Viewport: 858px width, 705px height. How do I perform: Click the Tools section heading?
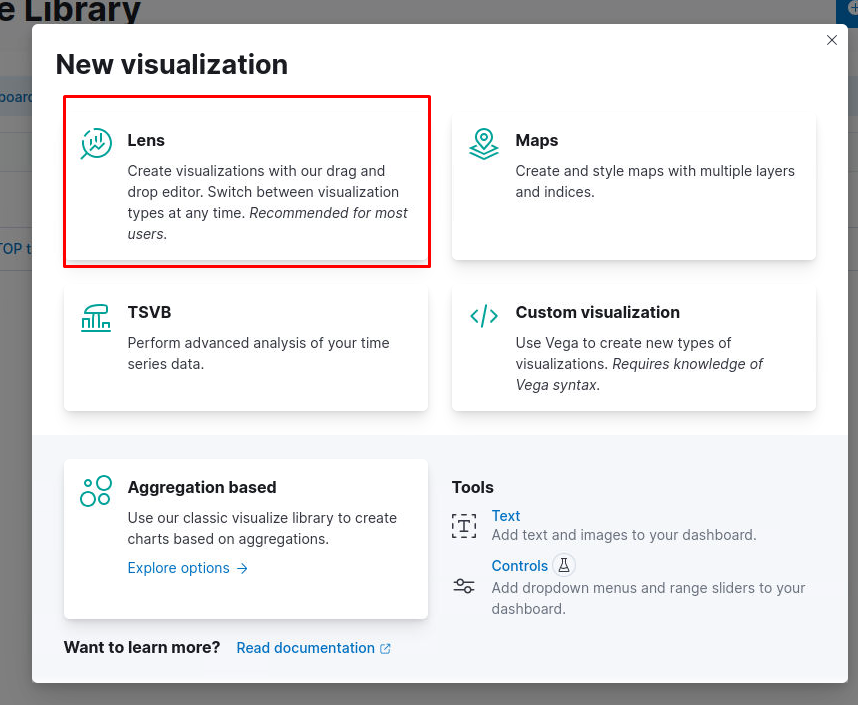(x=473, y=487)
